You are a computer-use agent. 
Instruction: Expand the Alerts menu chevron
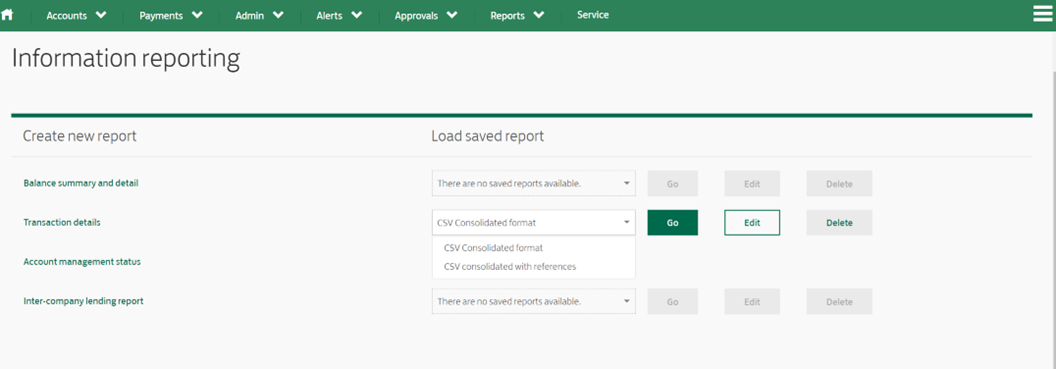pyautogui.click(x=357, y=15)
